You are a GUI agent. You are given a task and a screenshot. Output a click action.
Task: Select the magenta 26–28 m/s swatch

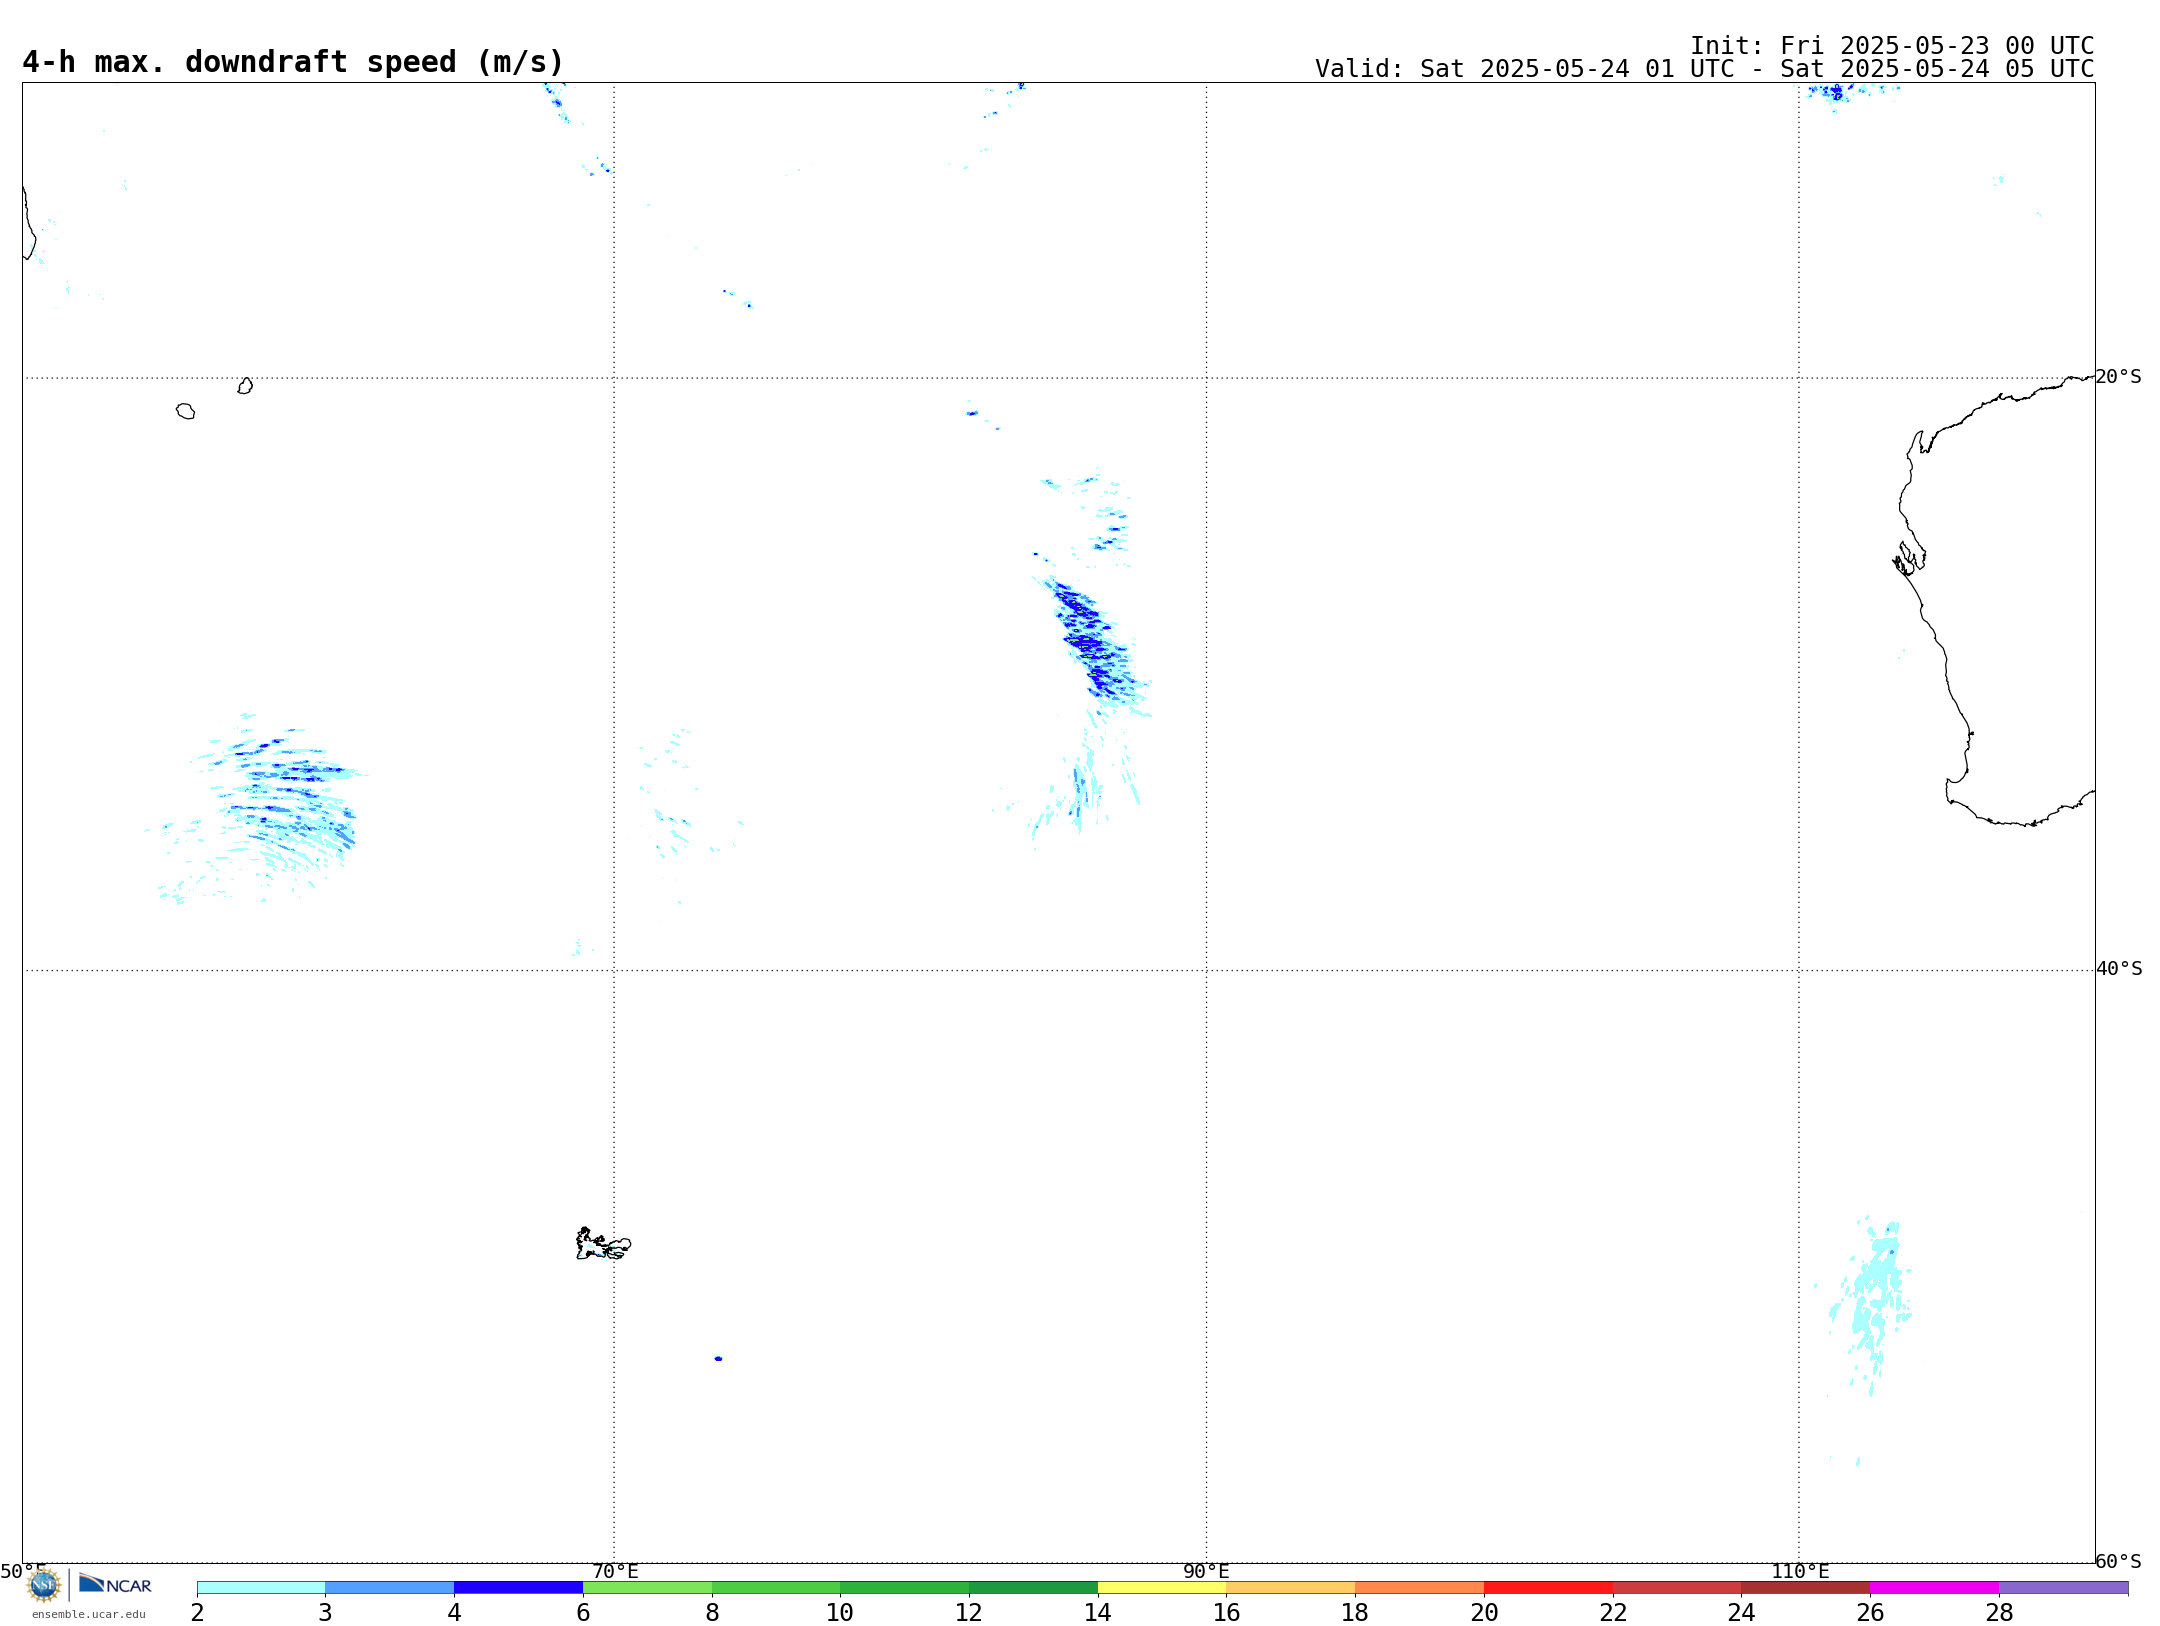point(1935,1587)
